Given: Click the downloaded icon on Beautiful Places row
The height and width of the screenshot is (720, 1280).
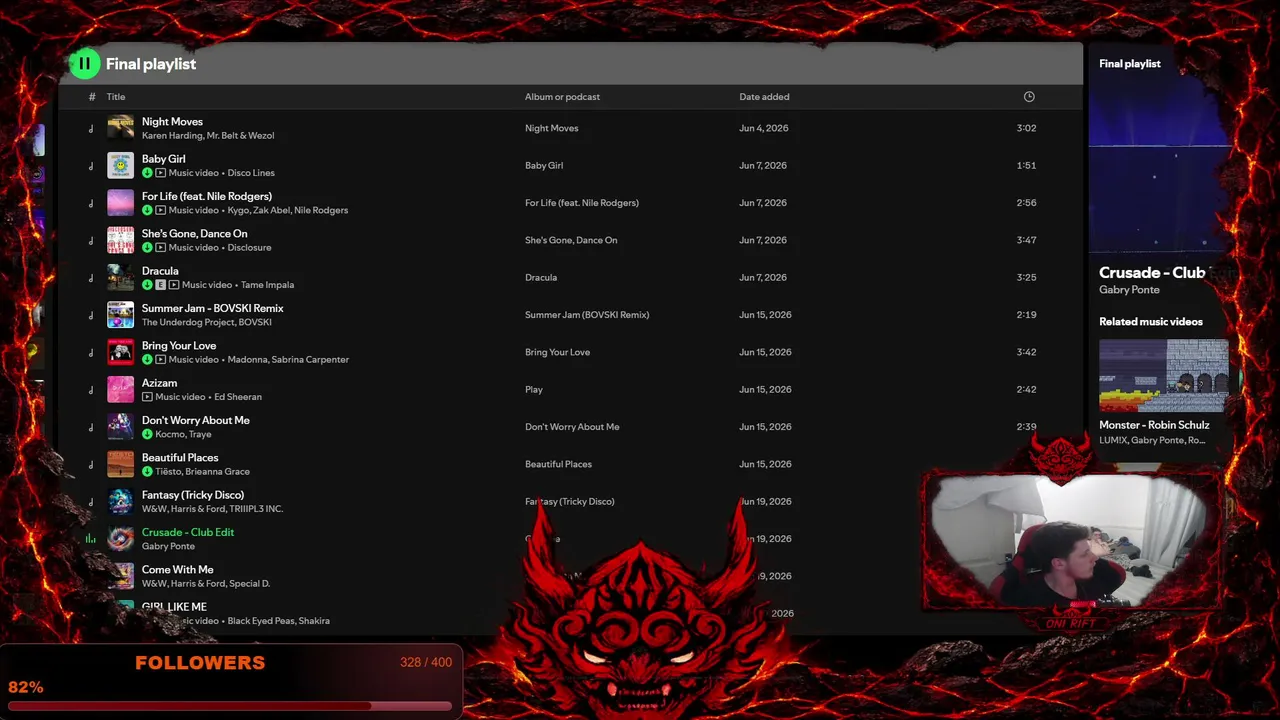Looking at the screenshot, I should point(147,471).
